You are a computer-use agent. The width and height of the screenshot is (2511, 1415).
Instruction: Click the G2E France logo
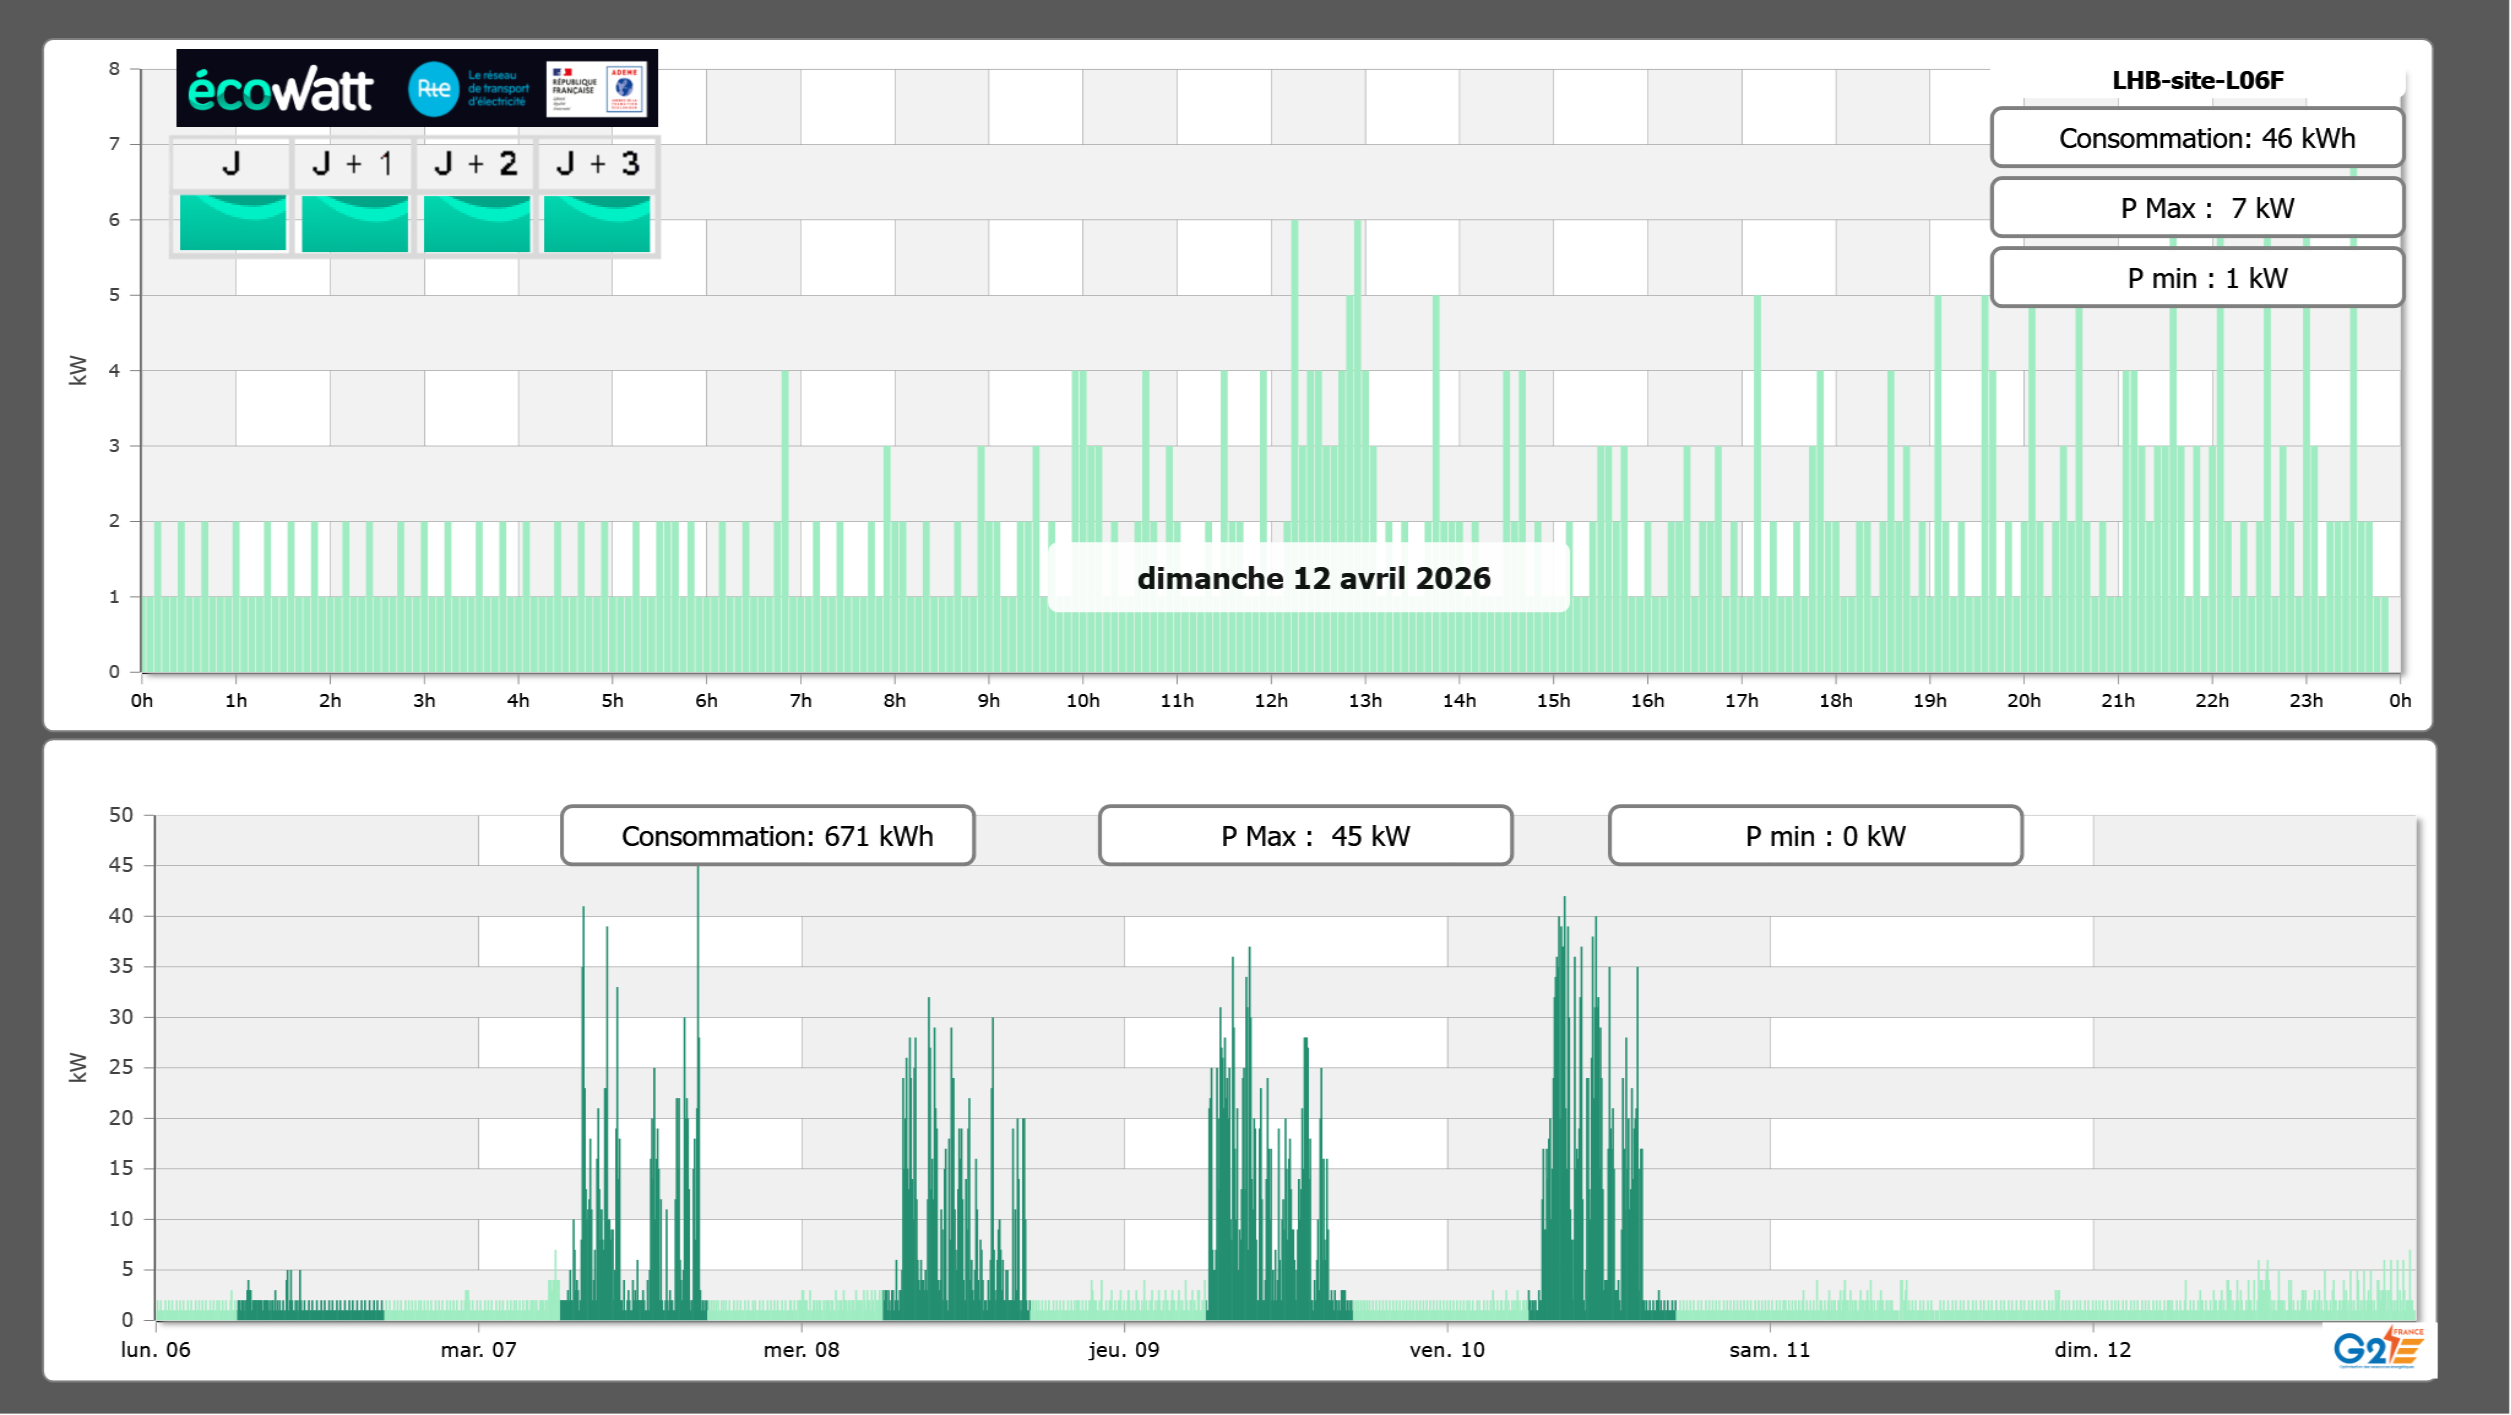pos(2378,1348)
